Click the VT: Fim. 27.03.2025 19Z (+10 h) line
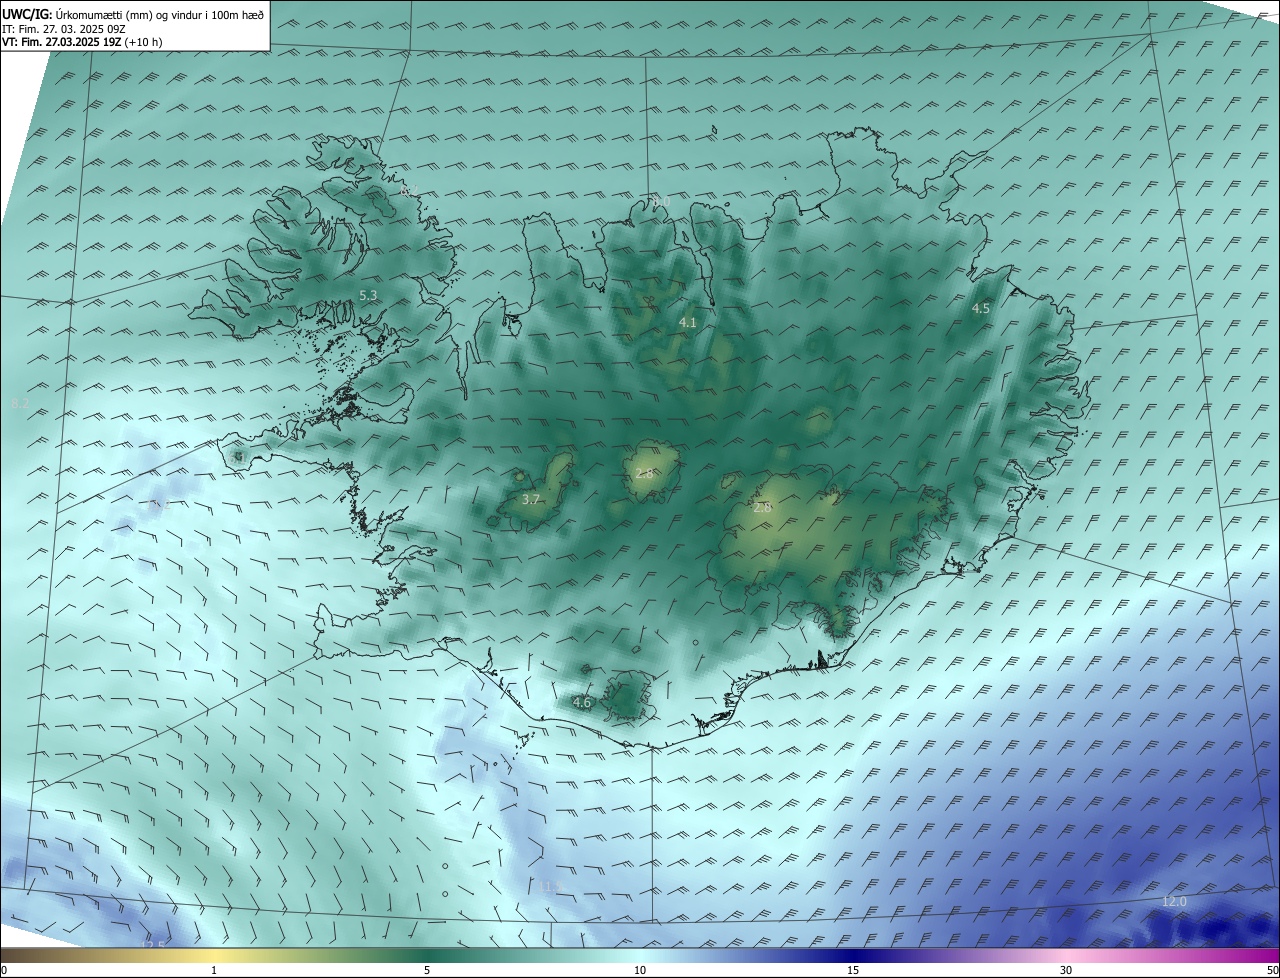This screenshot has height=978, width=1280. coord(83,42)
